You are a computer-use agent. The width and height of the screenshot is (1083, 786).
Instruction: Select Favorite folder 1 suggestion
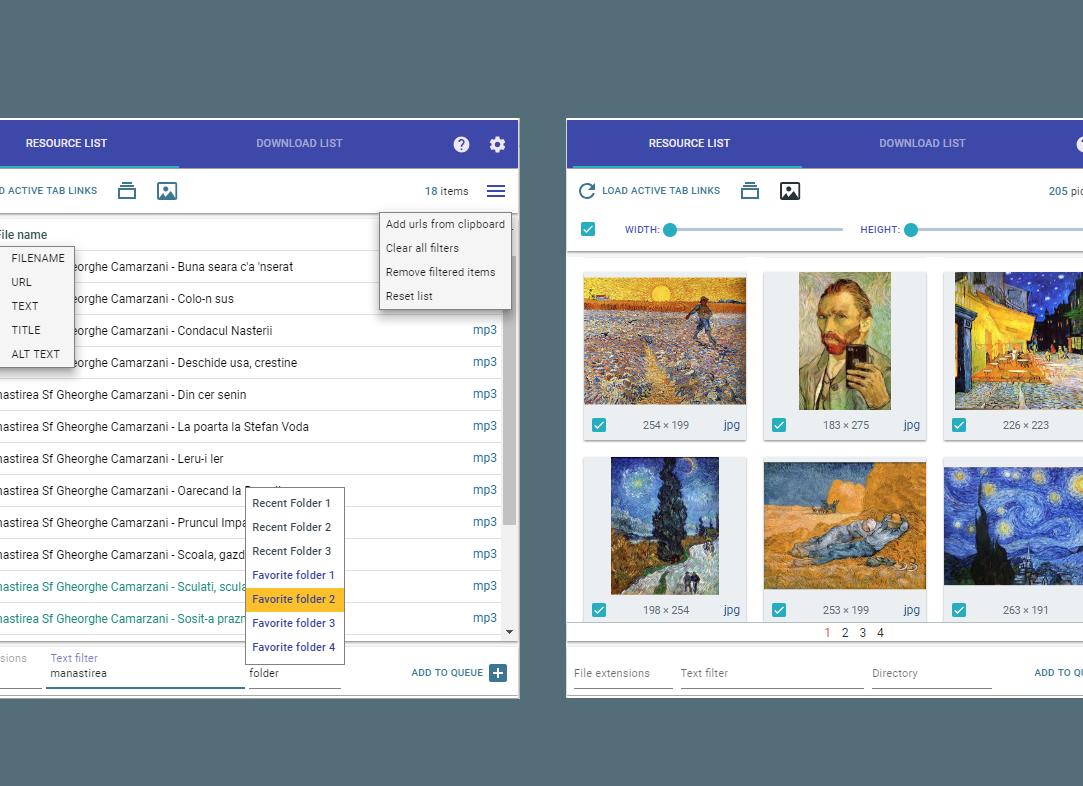pos(295,575)
